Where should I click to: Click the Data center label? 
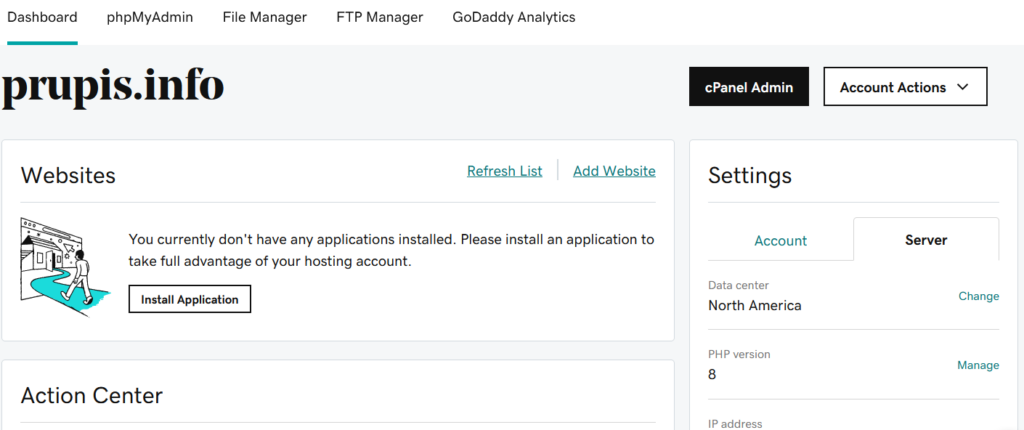click(738, 286)
